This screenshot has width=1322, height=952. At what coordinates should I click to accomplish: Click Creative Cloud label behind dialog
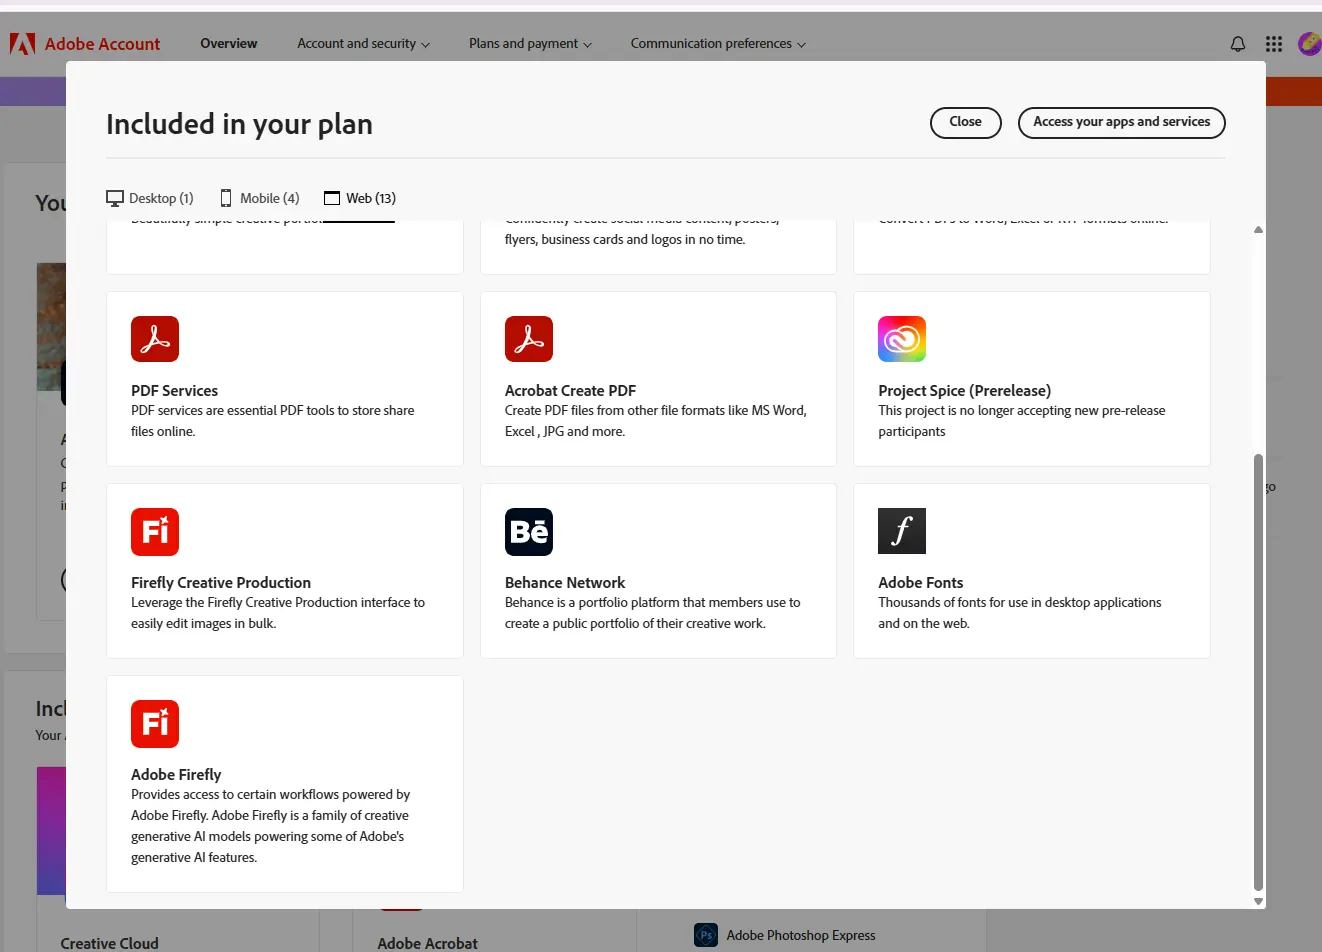point(109,943)
